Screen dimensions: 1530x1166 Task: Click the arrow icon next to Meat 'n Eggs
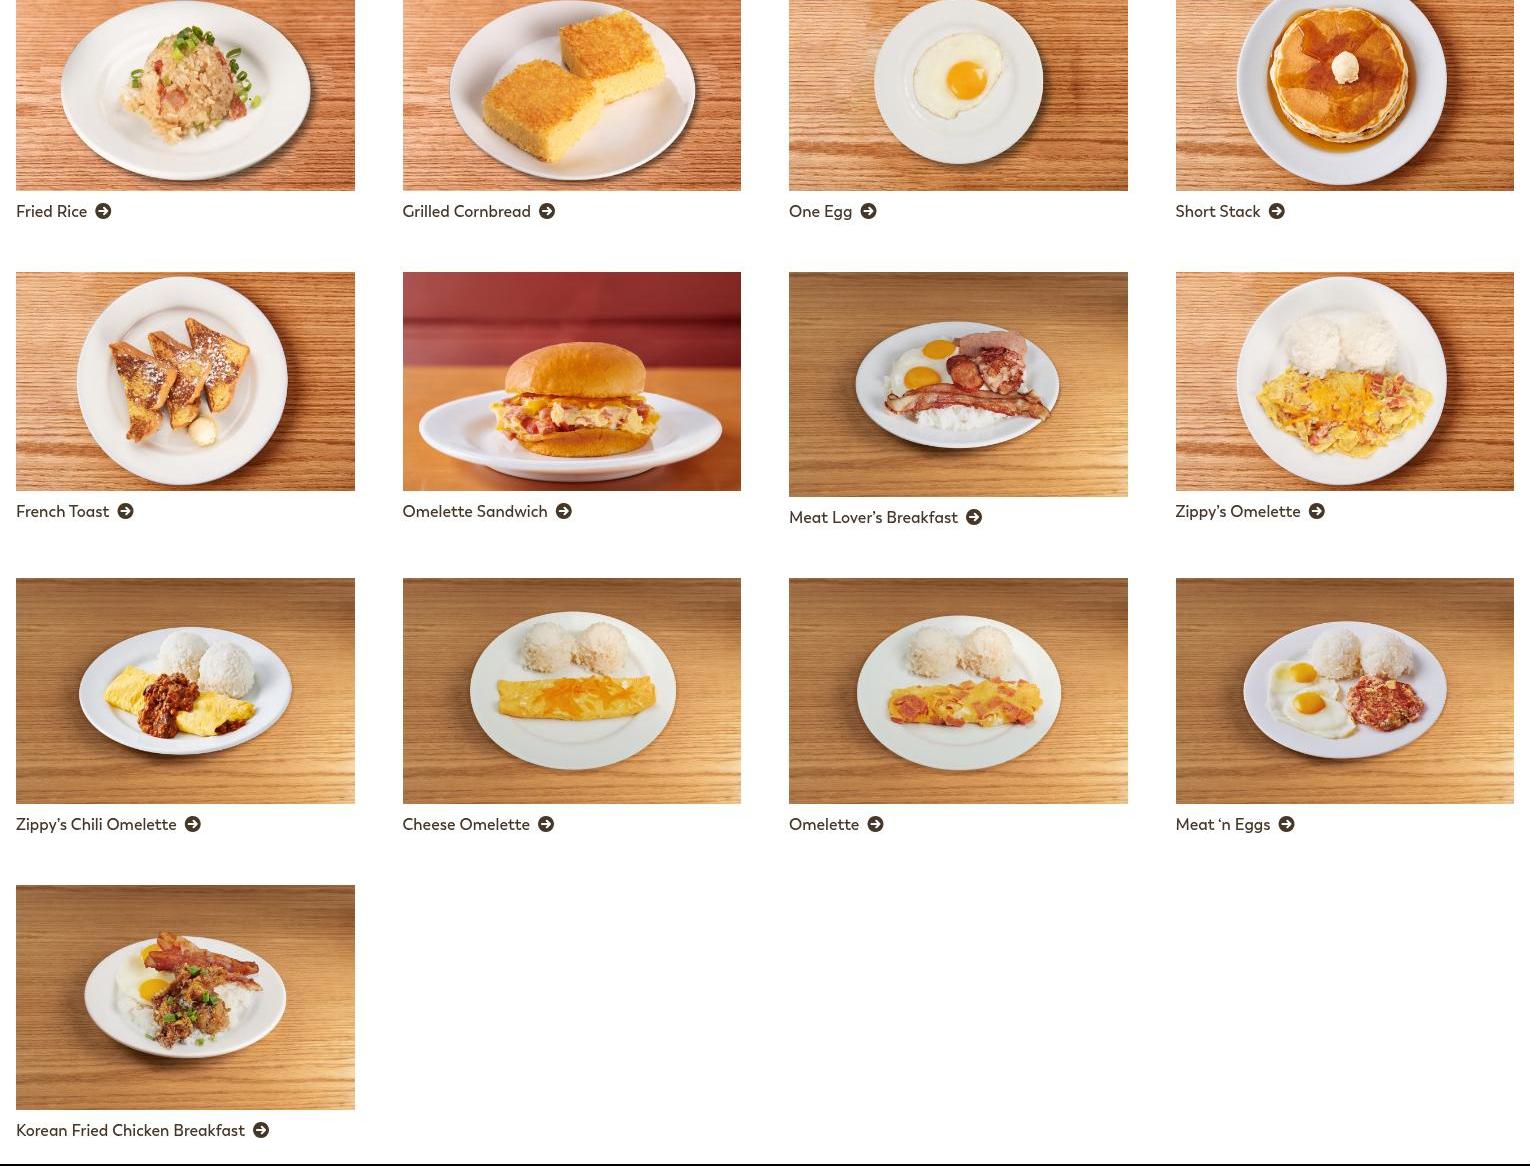pos(1287,824)
